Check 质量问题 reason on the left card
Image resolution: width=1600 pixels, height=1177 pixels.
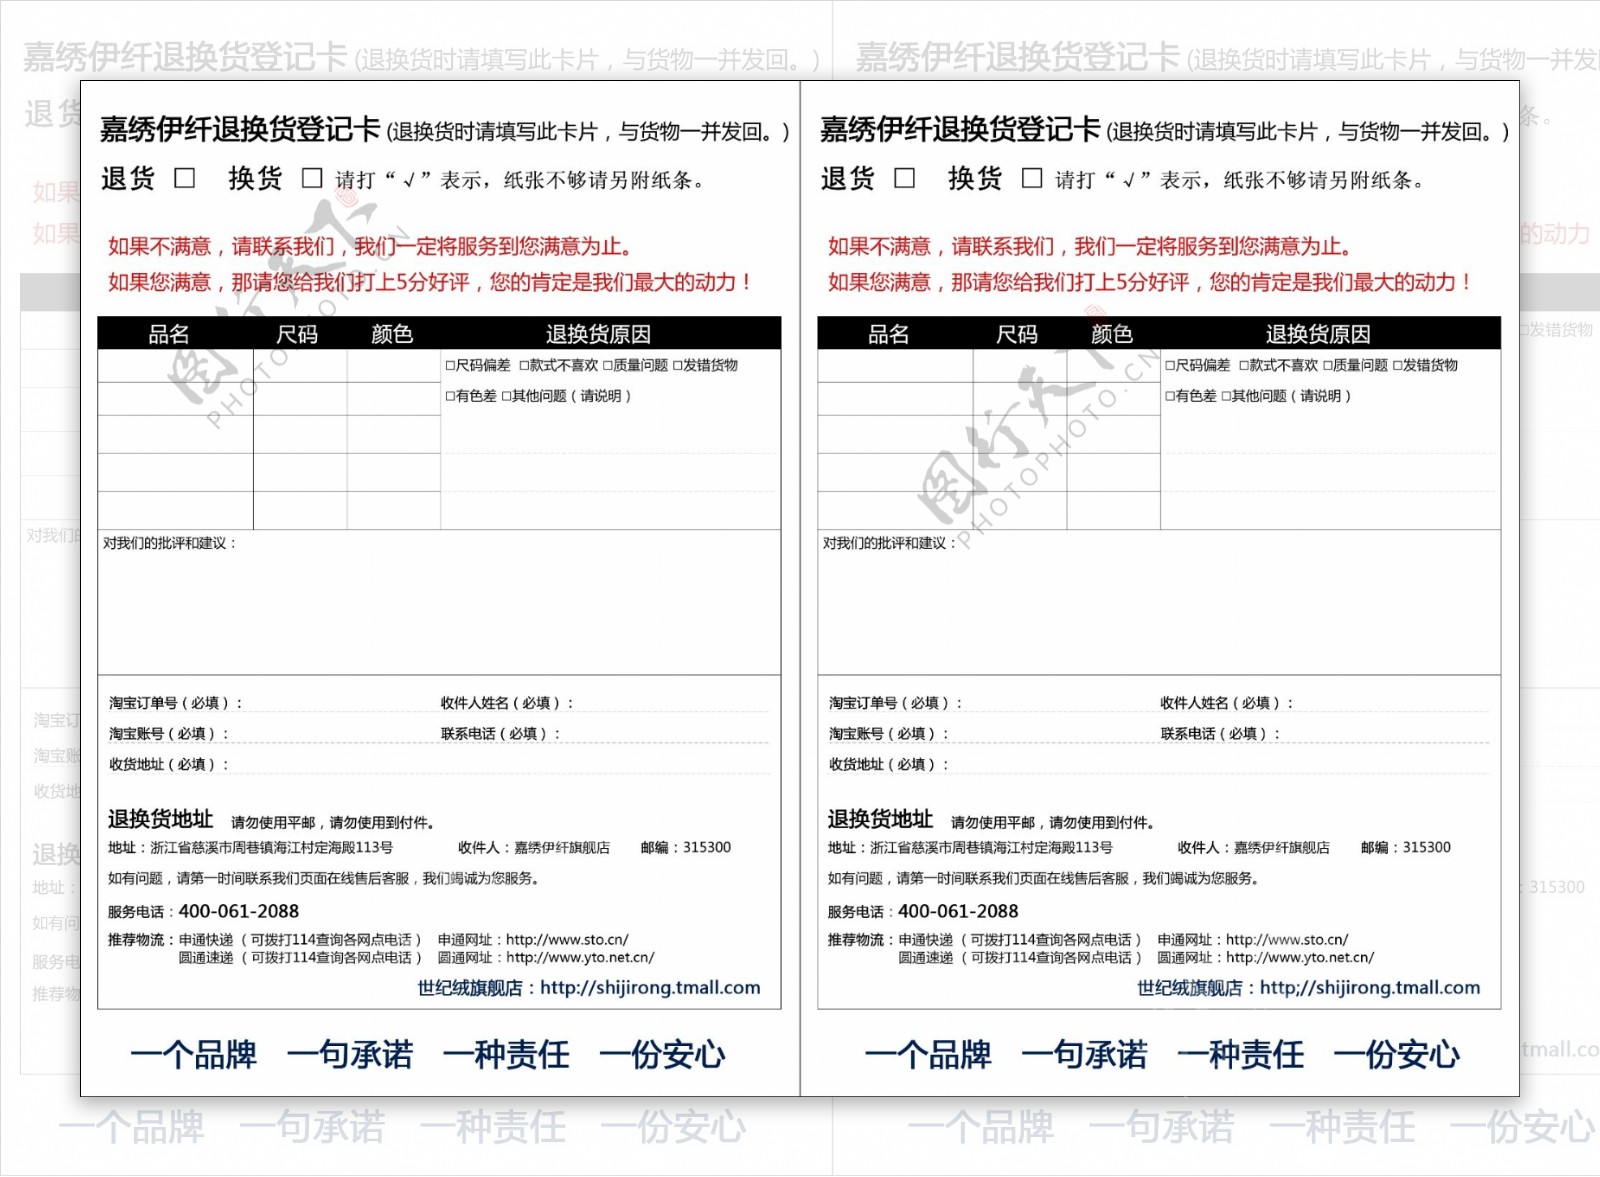(x=608, y=366)
